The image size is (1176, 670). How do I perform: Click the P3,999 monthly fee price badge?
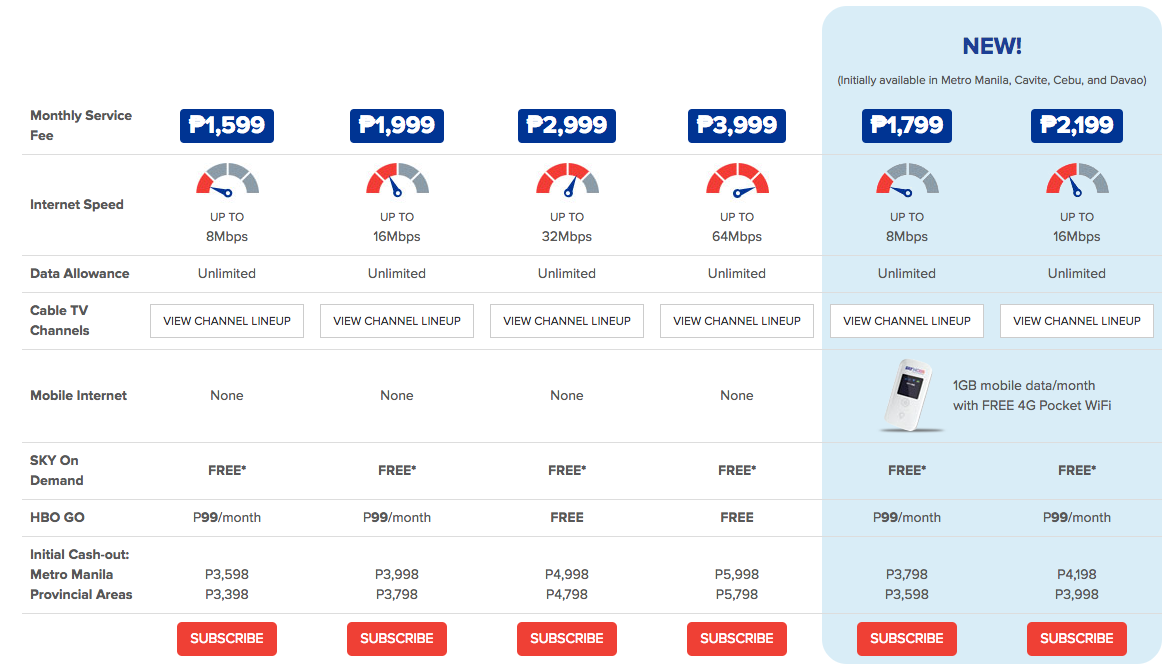click(737, 125)
